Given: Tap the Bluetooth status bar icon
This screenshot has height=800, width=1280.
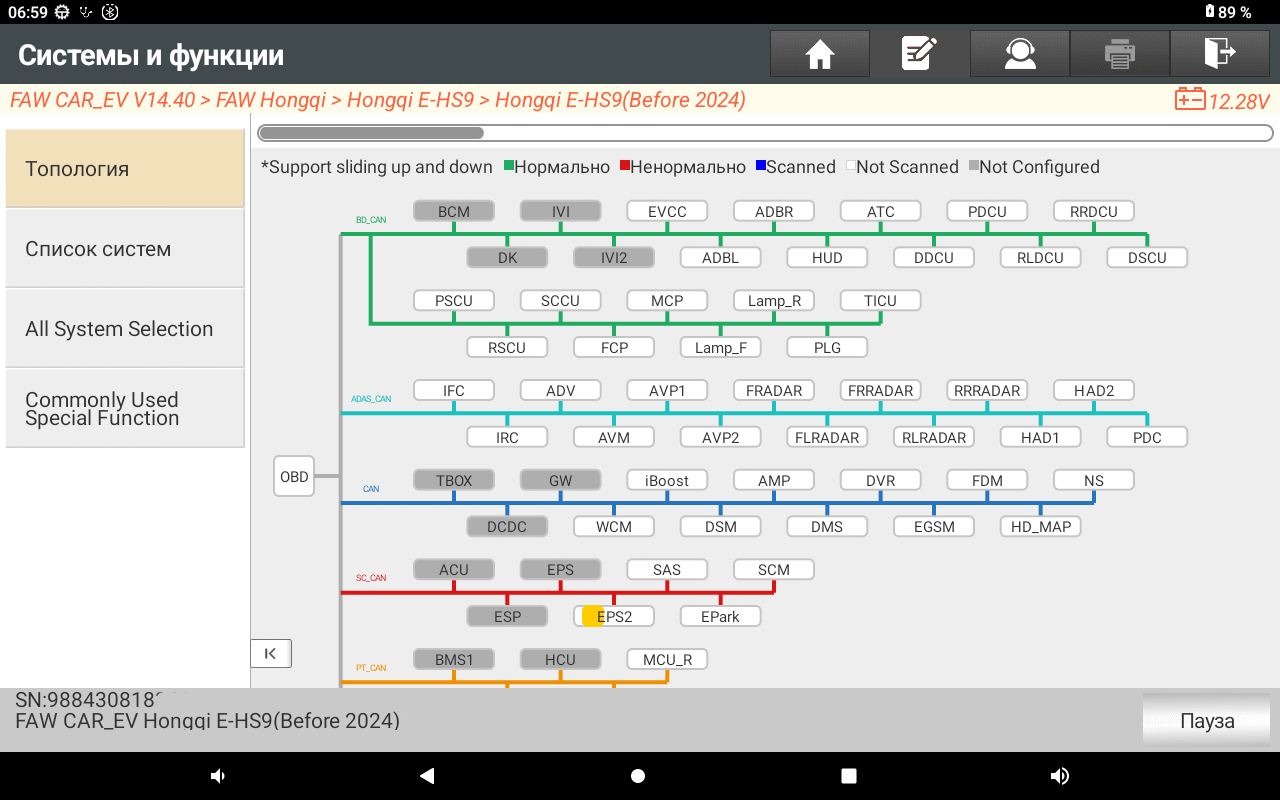Looking at the screenshot, I should pos(111,12).
